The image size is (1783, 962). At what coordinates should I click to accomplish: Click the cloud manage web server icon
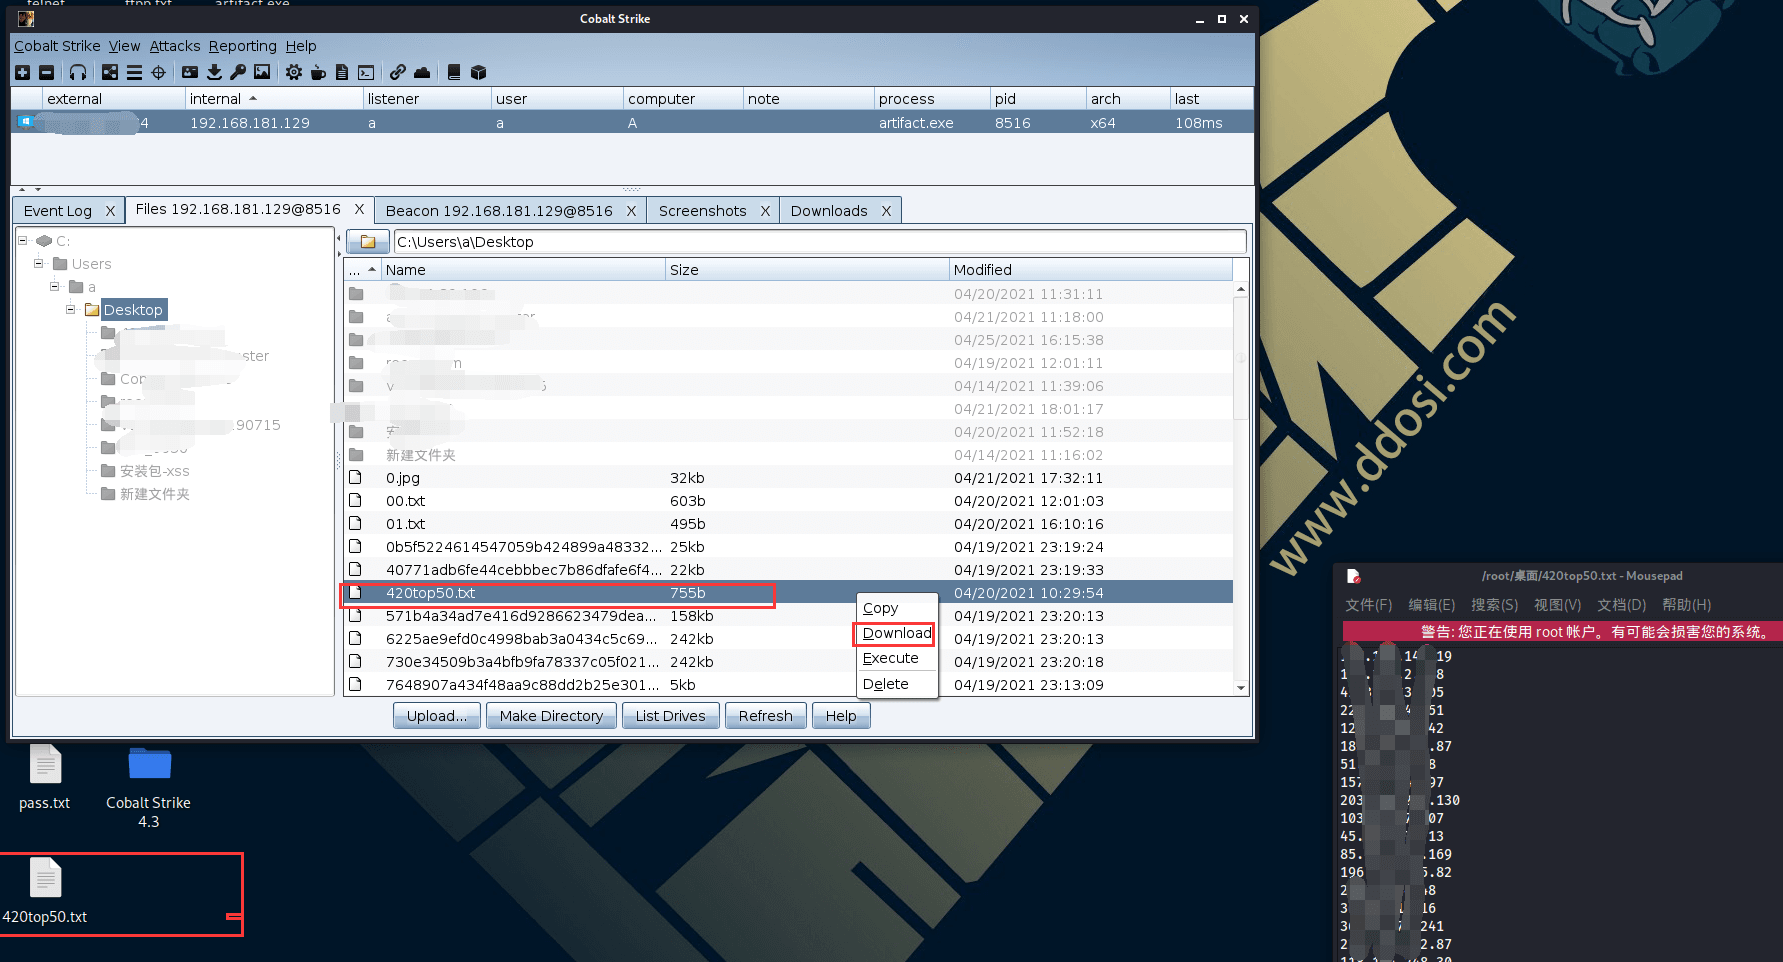click(422, 72)
